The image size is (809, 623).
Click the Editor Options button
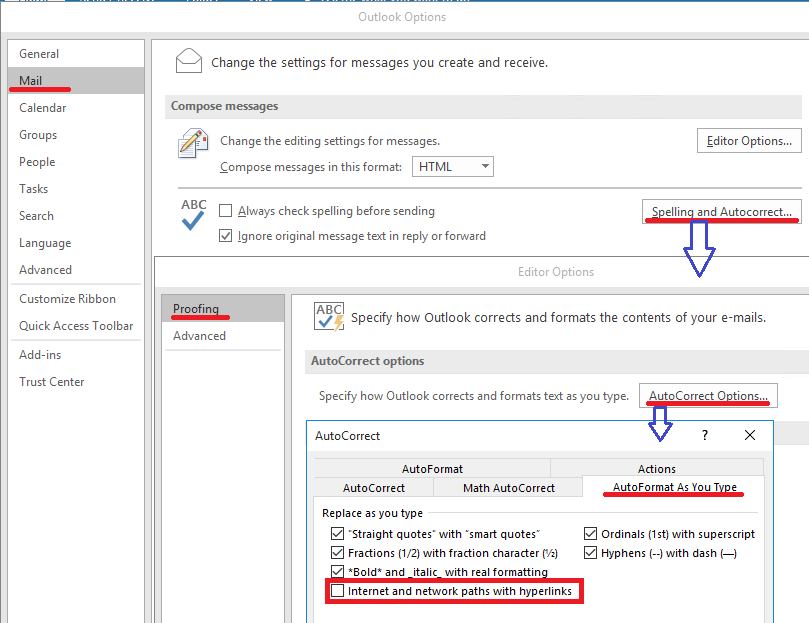click(x=749, y=141)
